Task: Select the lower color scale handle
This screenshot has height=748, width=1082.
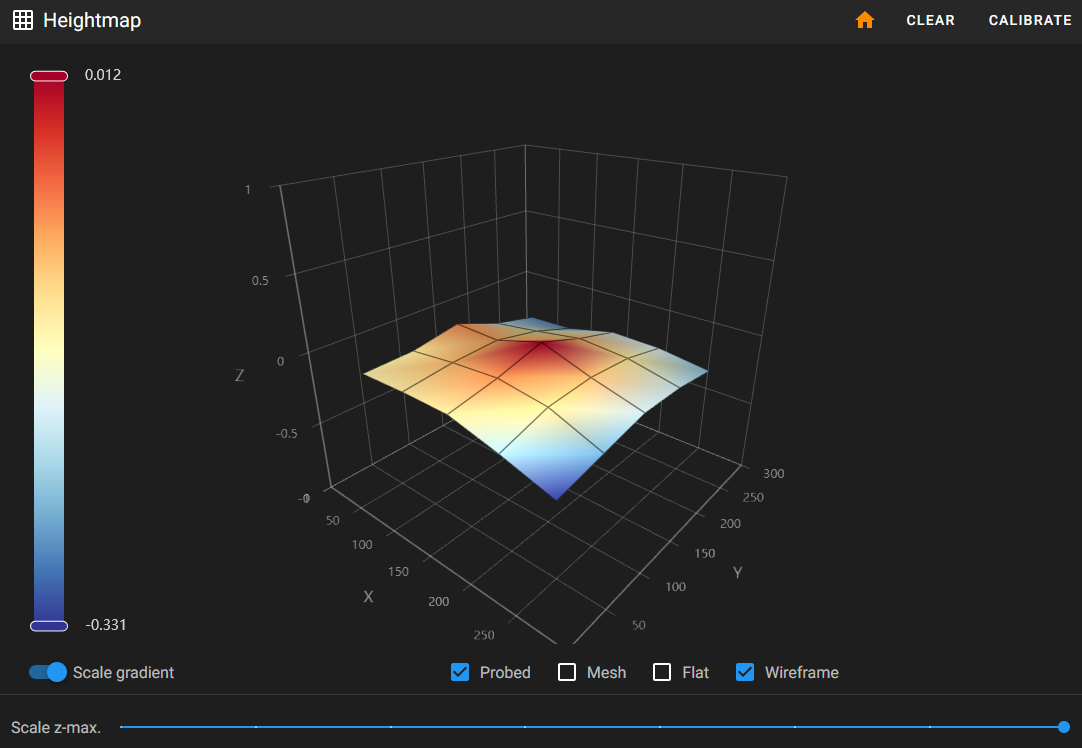Action: pos(49,626)
